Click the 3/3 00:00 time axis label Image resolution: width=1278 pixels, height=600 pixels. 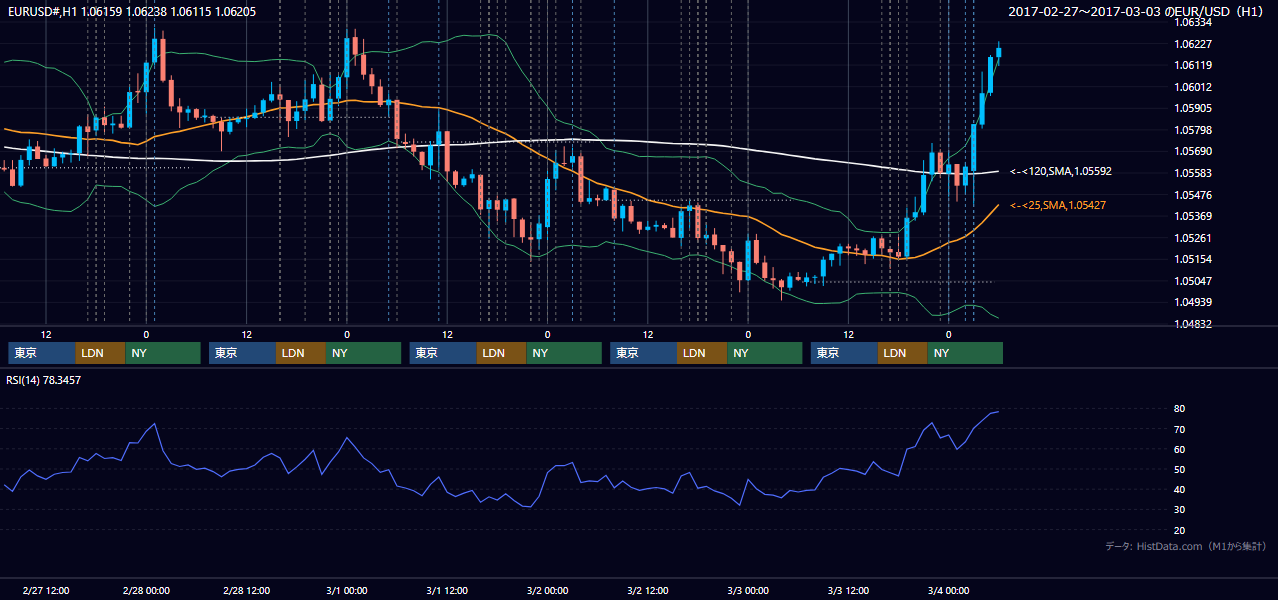[x=748, y=590]
